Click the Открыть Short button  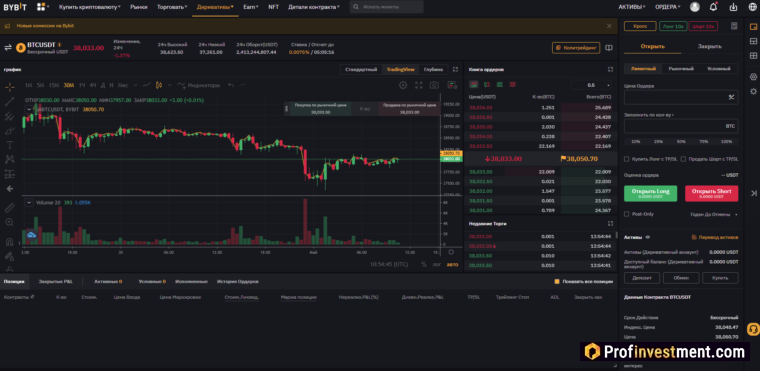(x=712, y=193)
